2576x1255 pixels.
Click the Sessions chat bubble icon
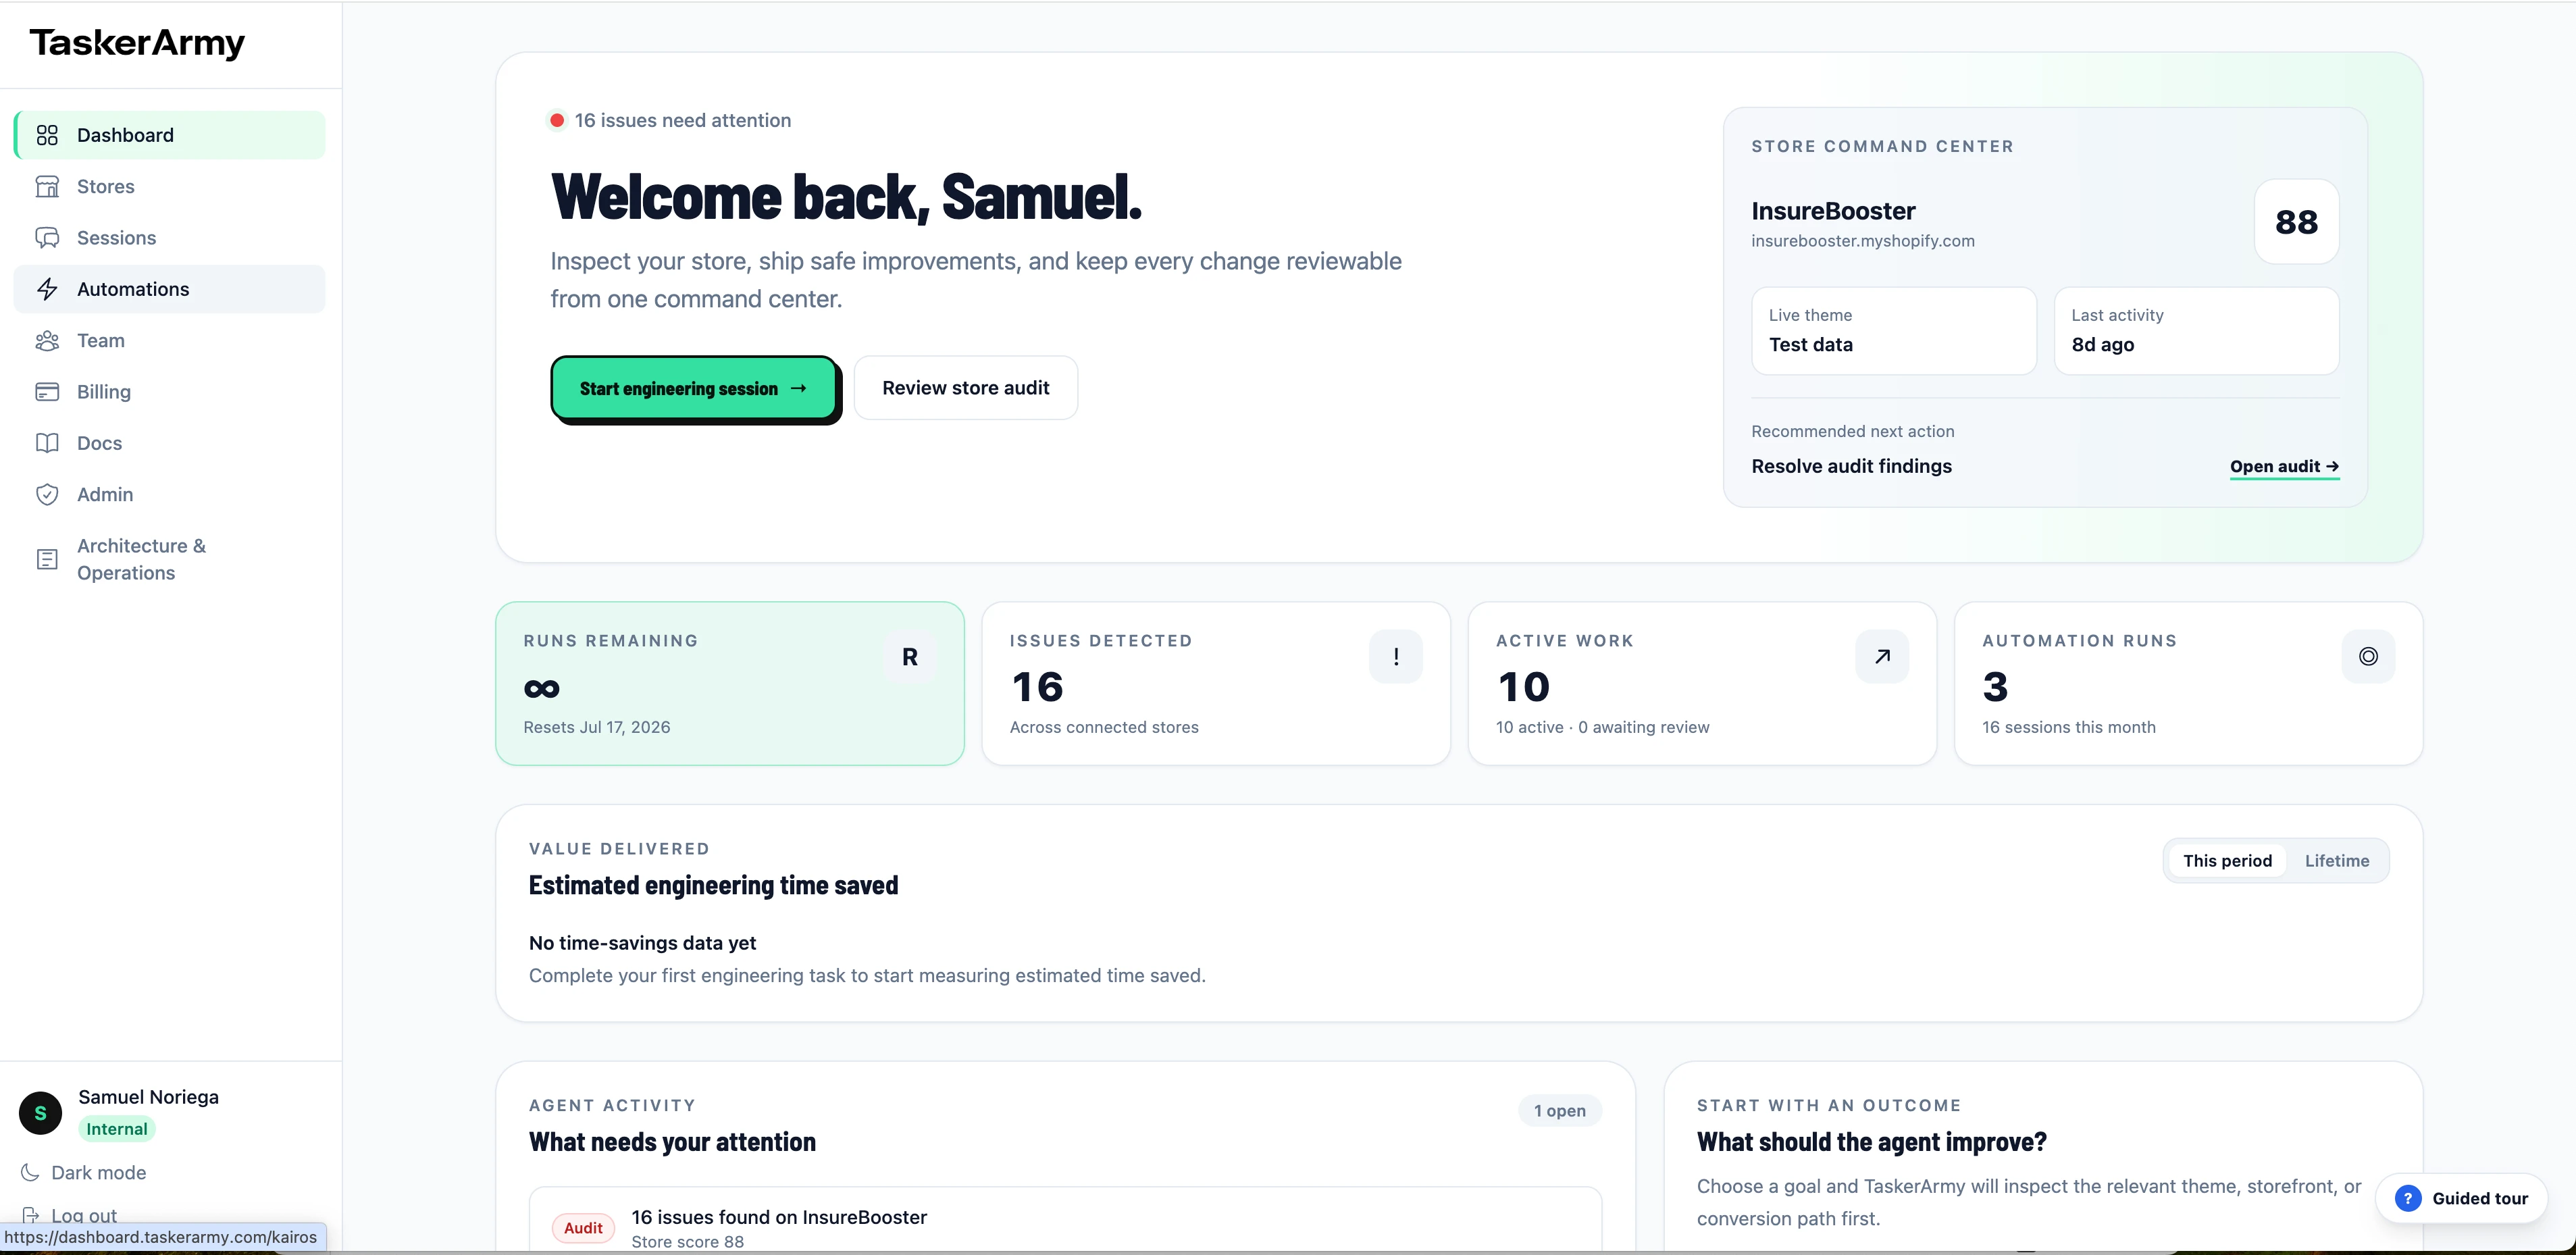(47, 238)
